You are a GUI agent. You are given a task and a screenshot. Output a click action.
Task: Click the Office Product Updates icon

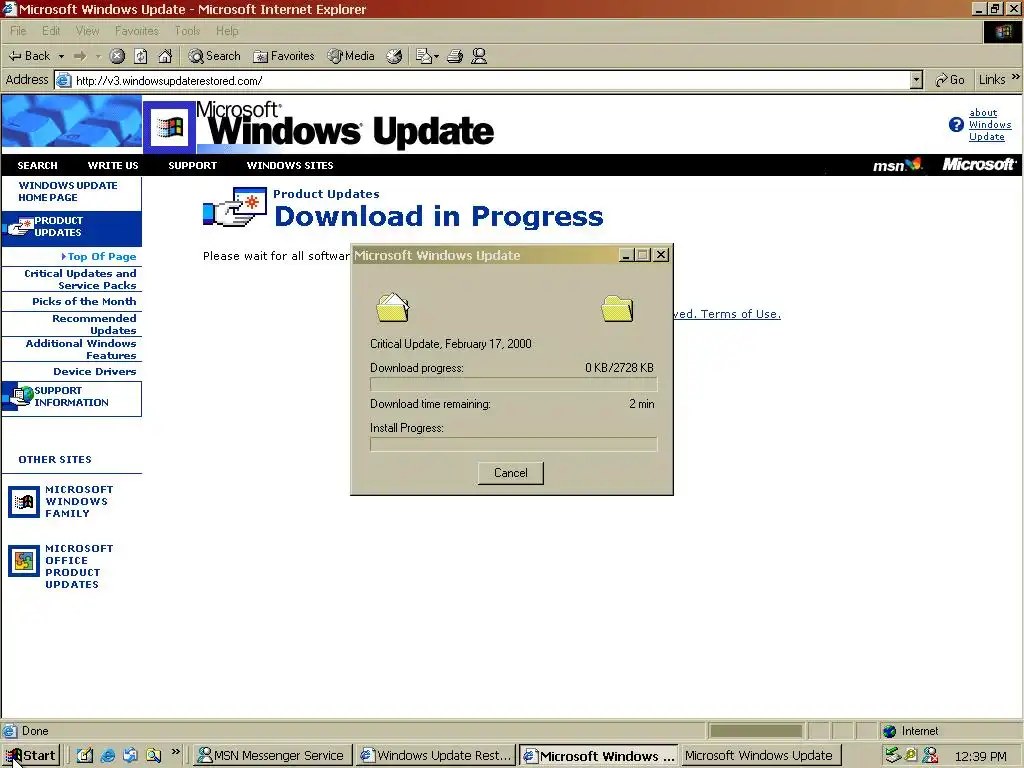tap(24, 561)
